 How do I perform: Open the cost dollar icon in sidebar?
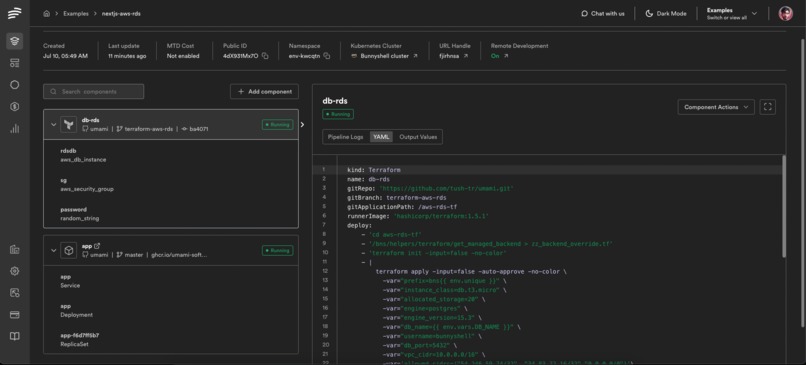tap(14, 106)
